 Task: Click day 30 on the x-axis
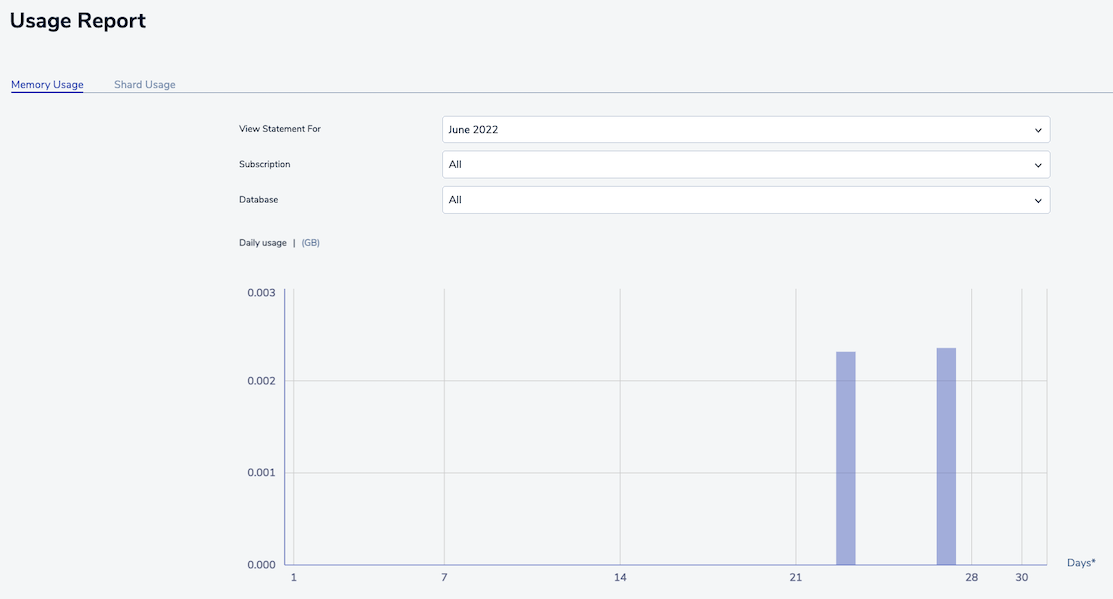click(x=1021, y=578)
